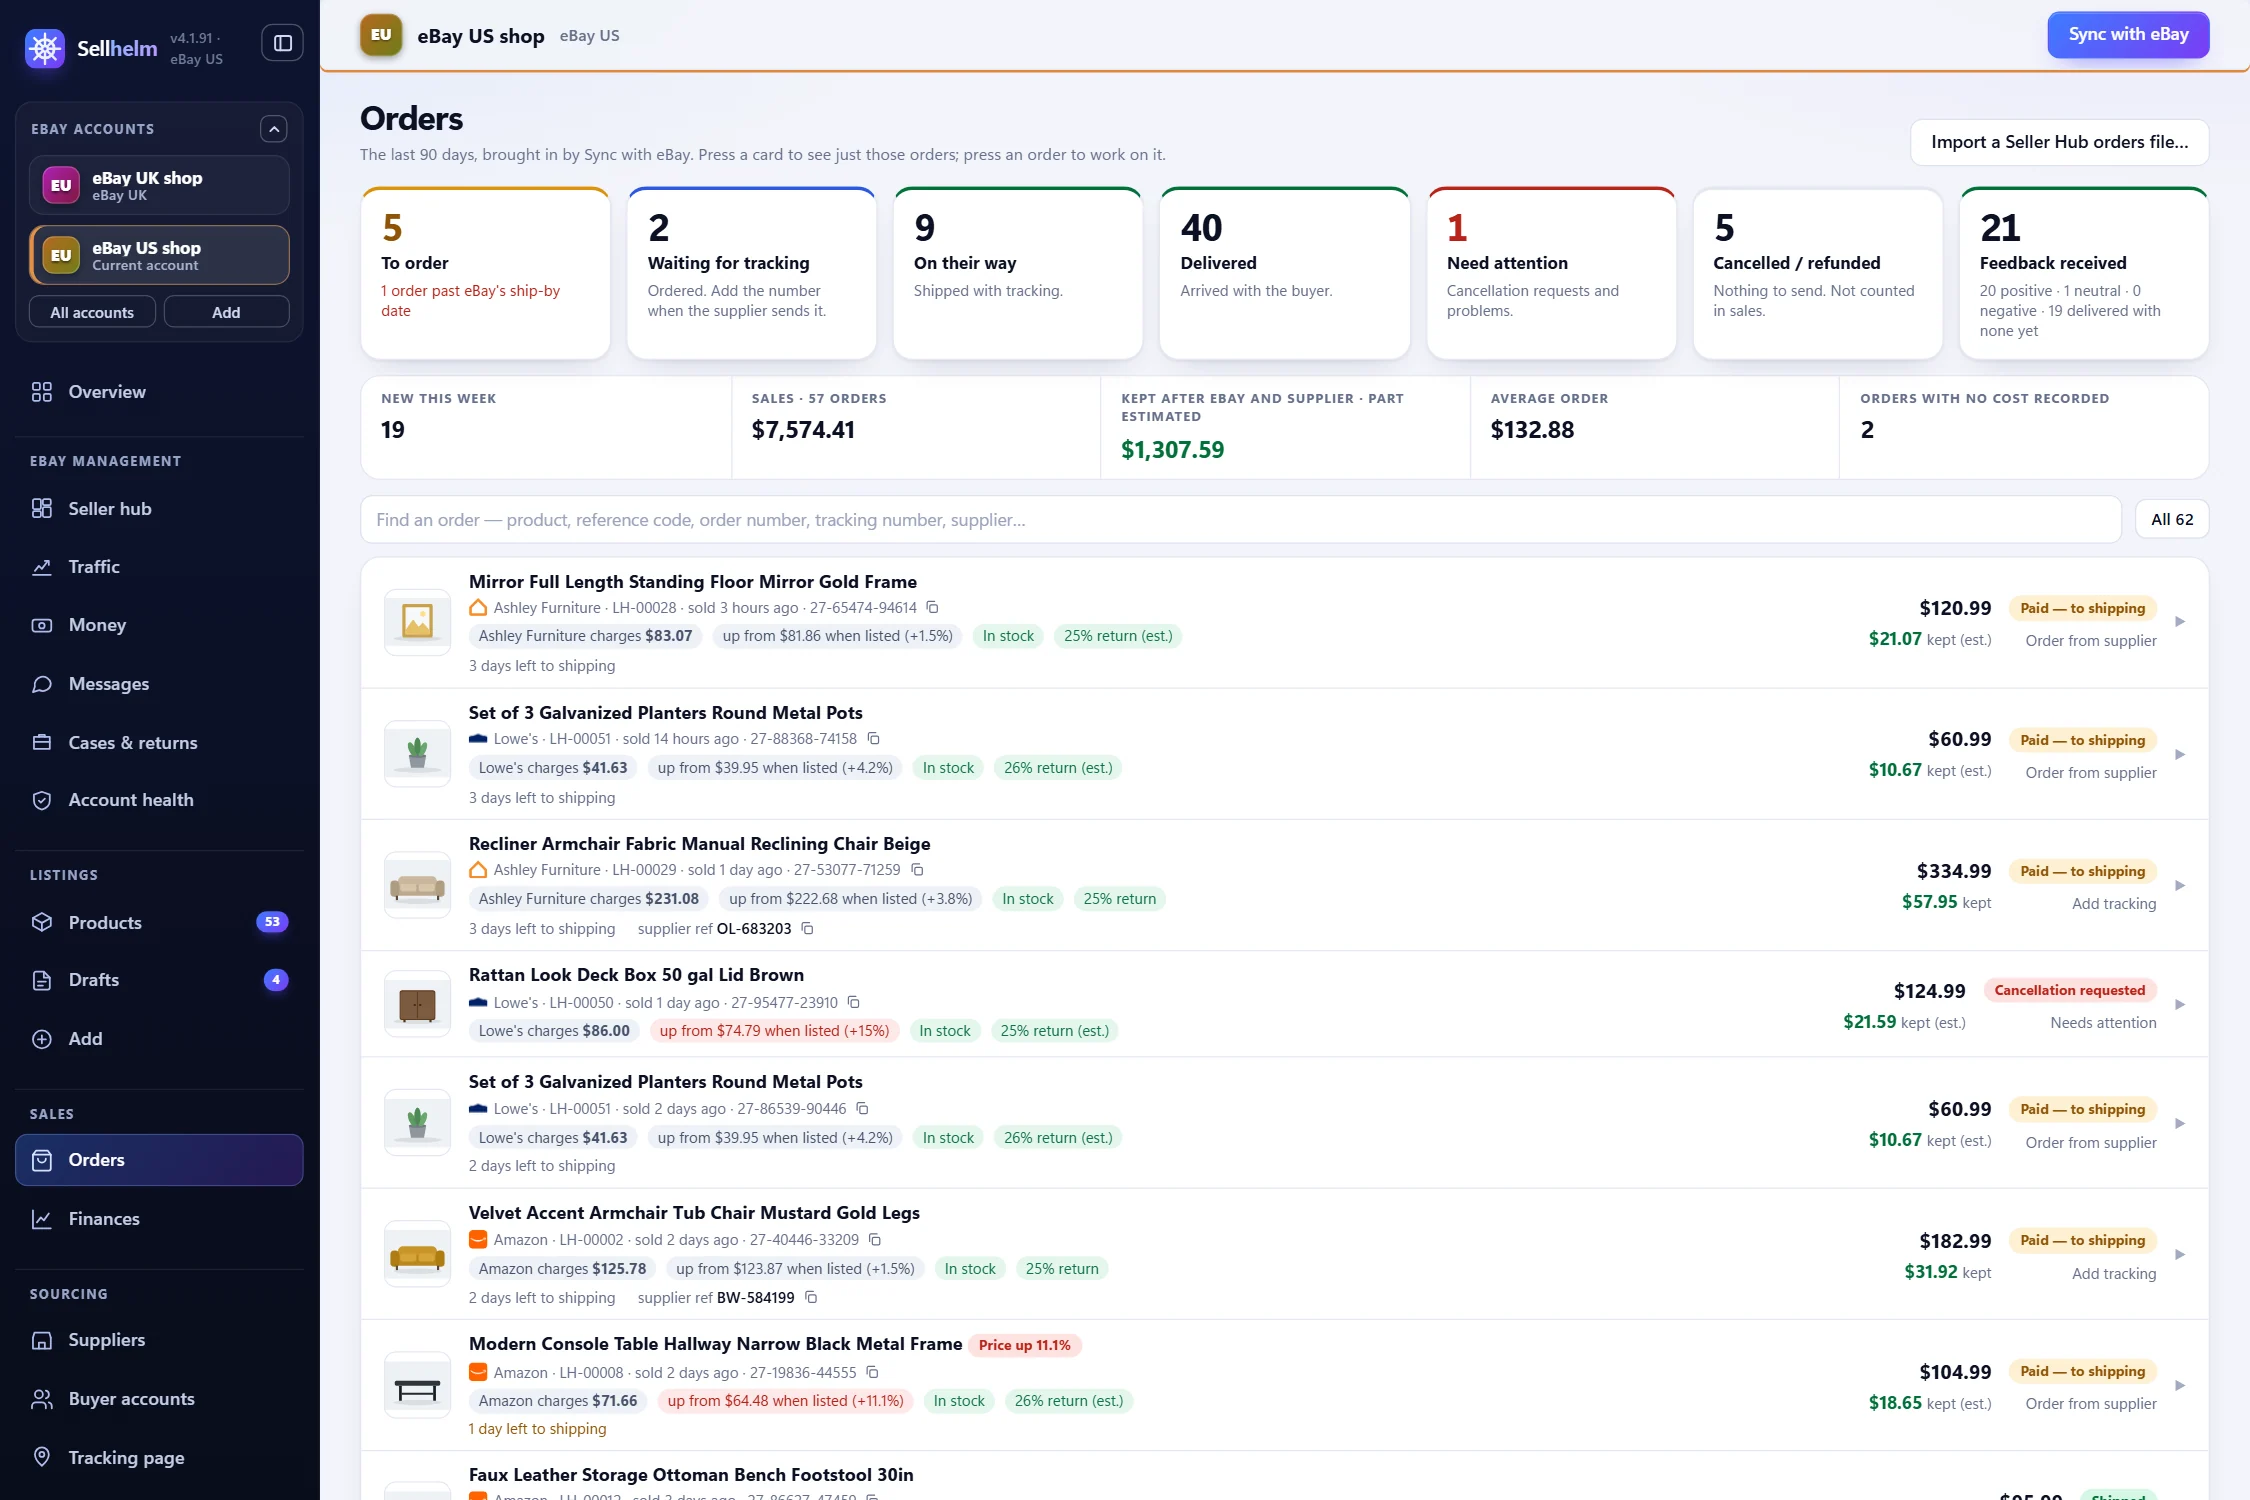Expand the Modern Console Table order arrow

pyautogui.click(x=2180, y=1386)
